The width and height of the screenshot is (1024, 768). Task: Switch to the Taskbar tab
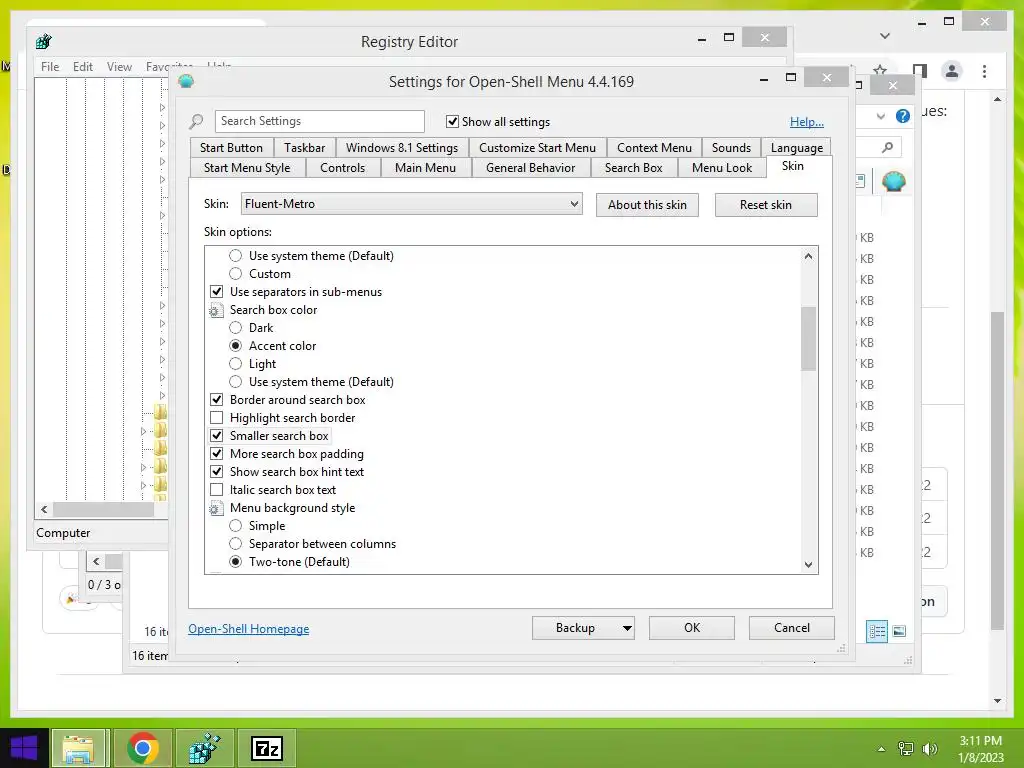[x=304, y=148]
